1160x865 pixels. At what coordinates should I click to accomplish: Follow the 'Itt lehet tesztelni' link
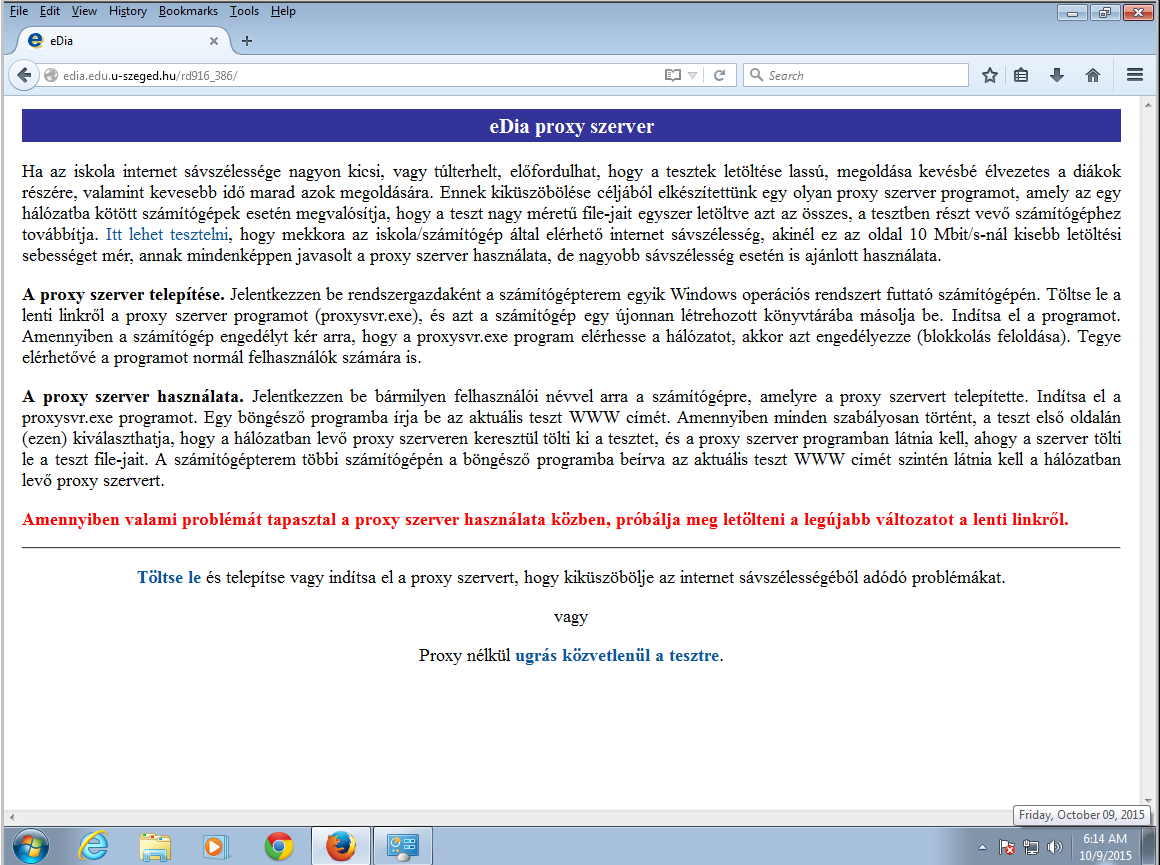(x=167, y=235)
